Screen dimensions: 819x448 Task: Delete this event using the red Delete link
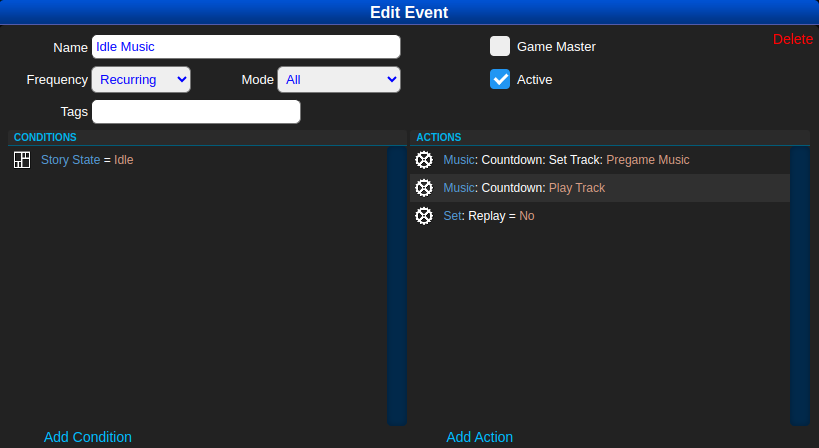click(793, 39)
